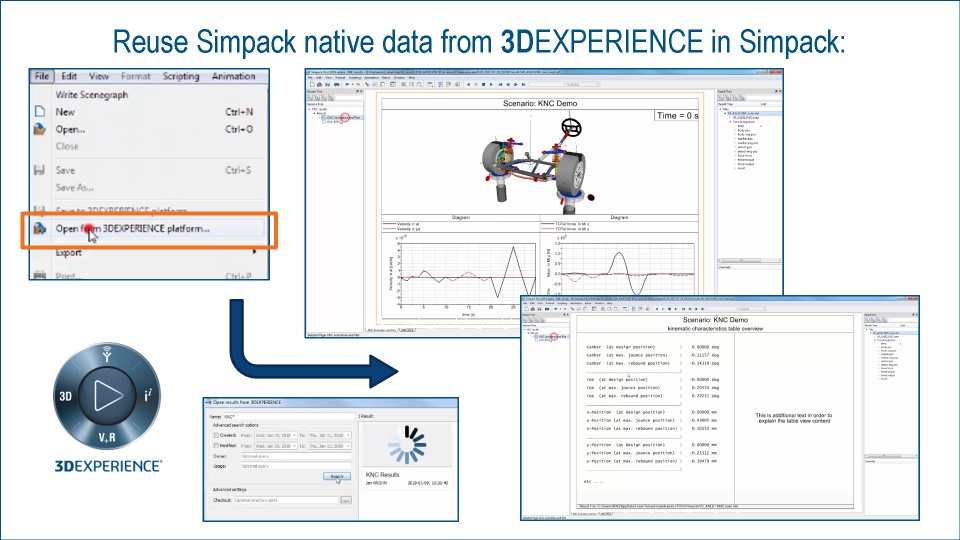Click Save icon in upper Simpack Post toolbar
960x540 pixels.
point(328,84)
